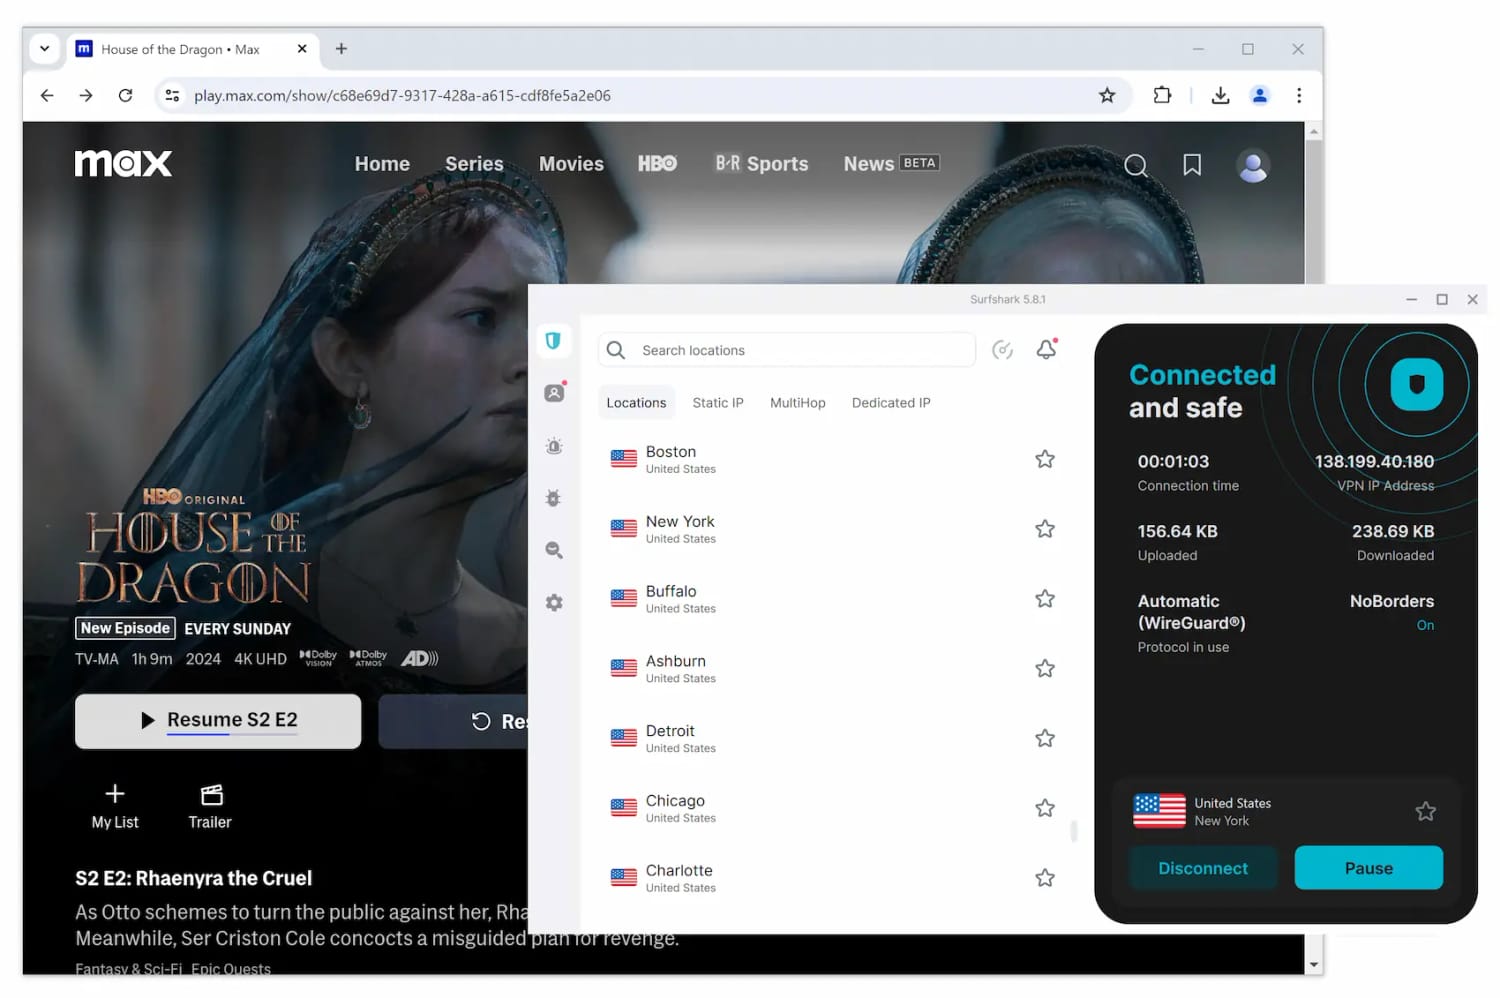Open Surfshark settings gear icon
The image size is (1500, 998).
click(x=554, y=603)
